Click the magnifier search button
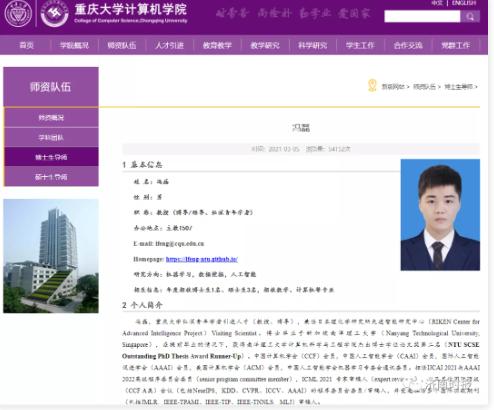494x410 pixels. click(470, 16)
